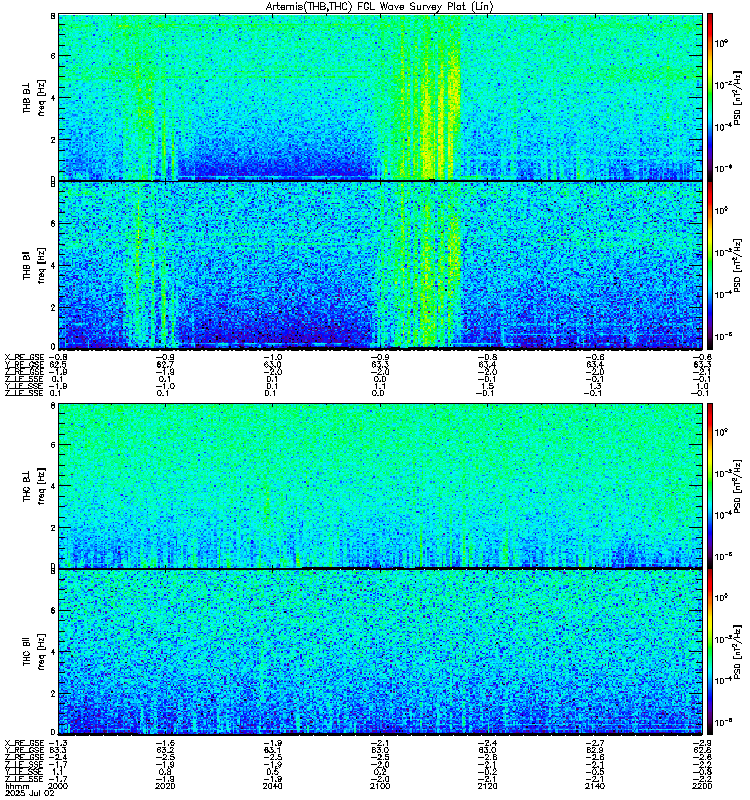Click the '-1.3' X_RE_GSE value under the THC panels
This screenshot has height=800, width=750.
coord(58,743)
